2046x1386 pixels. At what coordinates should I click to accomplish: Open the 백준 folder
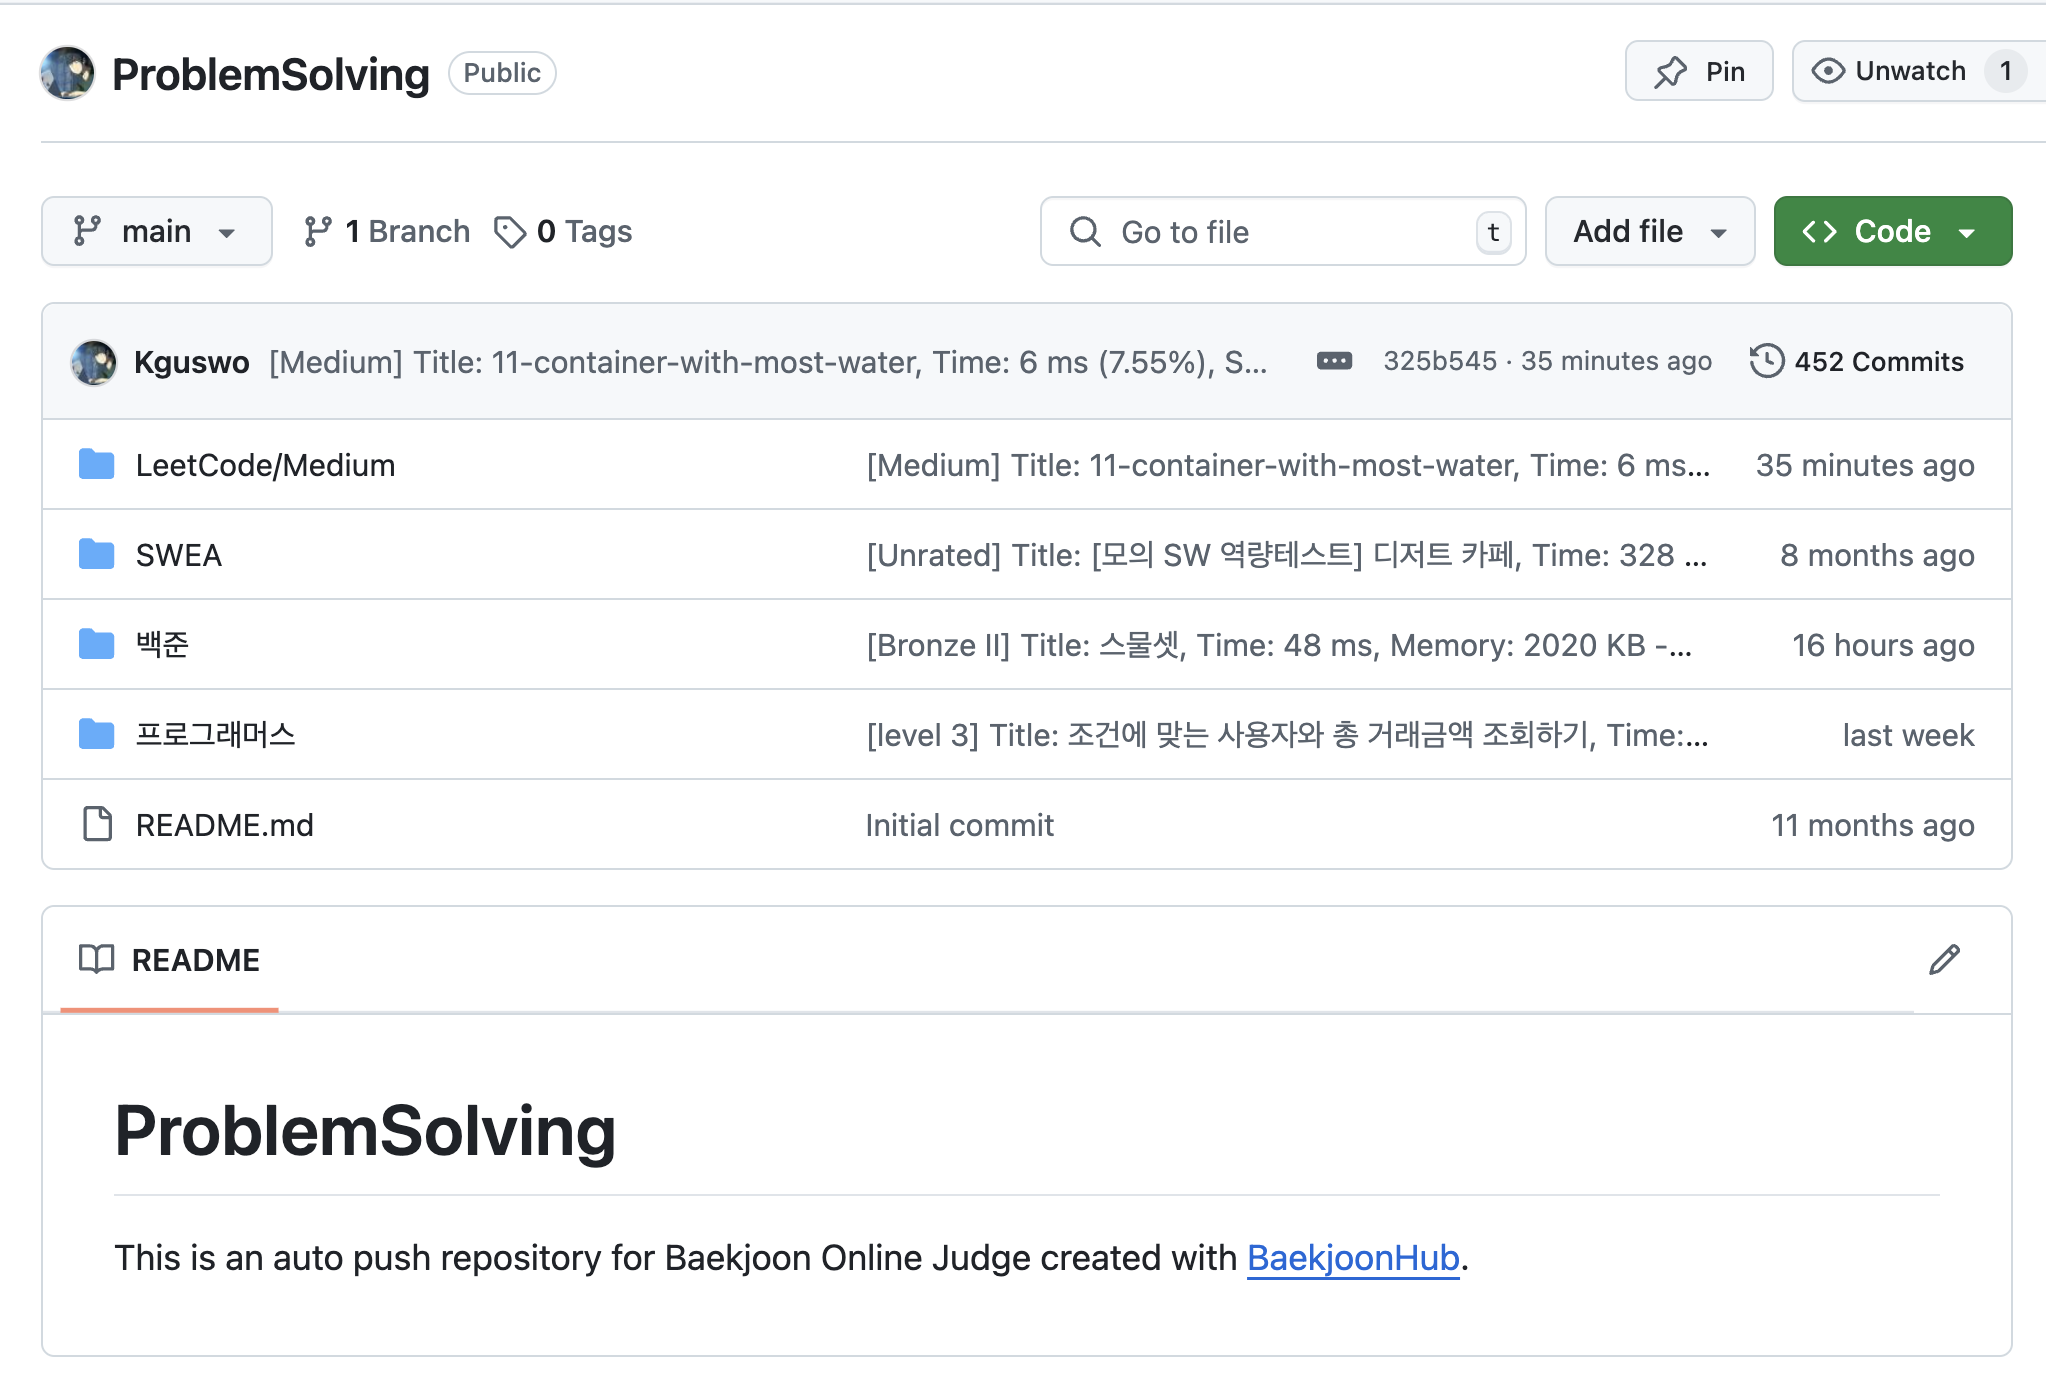(x=162, y=645)
